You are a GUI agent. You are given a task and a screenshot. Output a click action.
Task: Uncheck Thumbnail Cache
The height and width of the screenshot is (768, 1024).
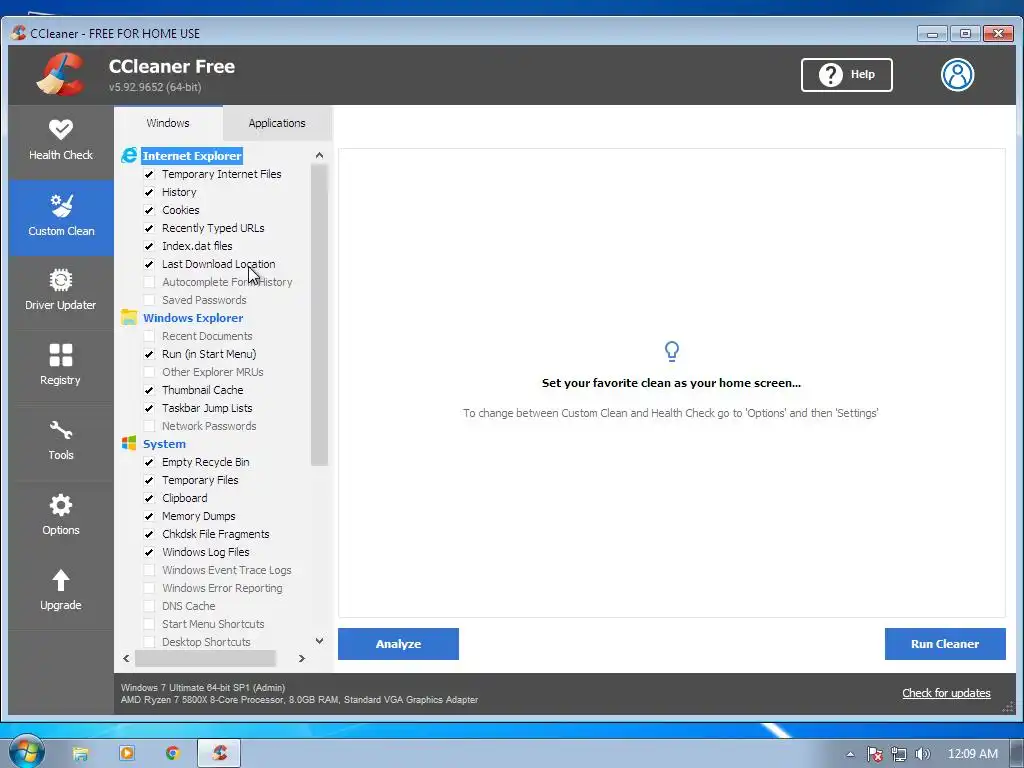pos(149,390)
